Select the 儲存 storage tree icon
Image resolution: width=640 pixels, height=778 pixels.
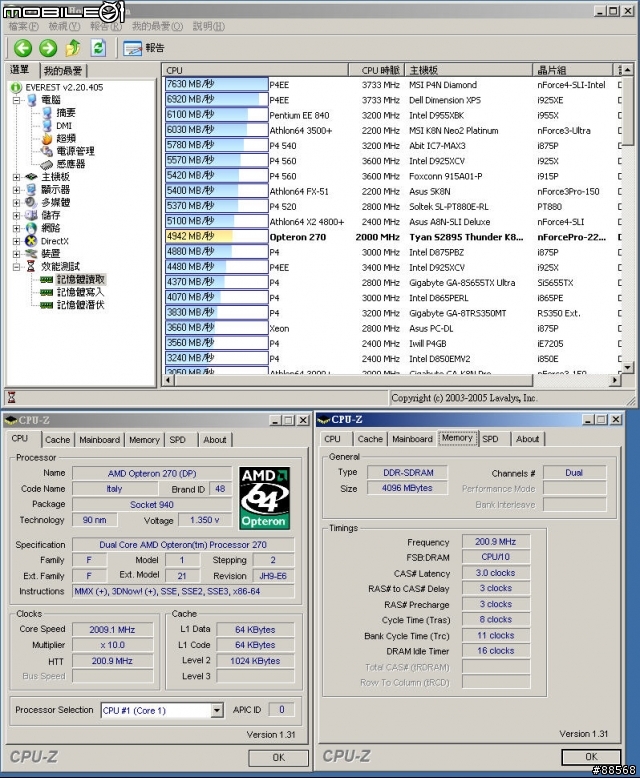32,215
